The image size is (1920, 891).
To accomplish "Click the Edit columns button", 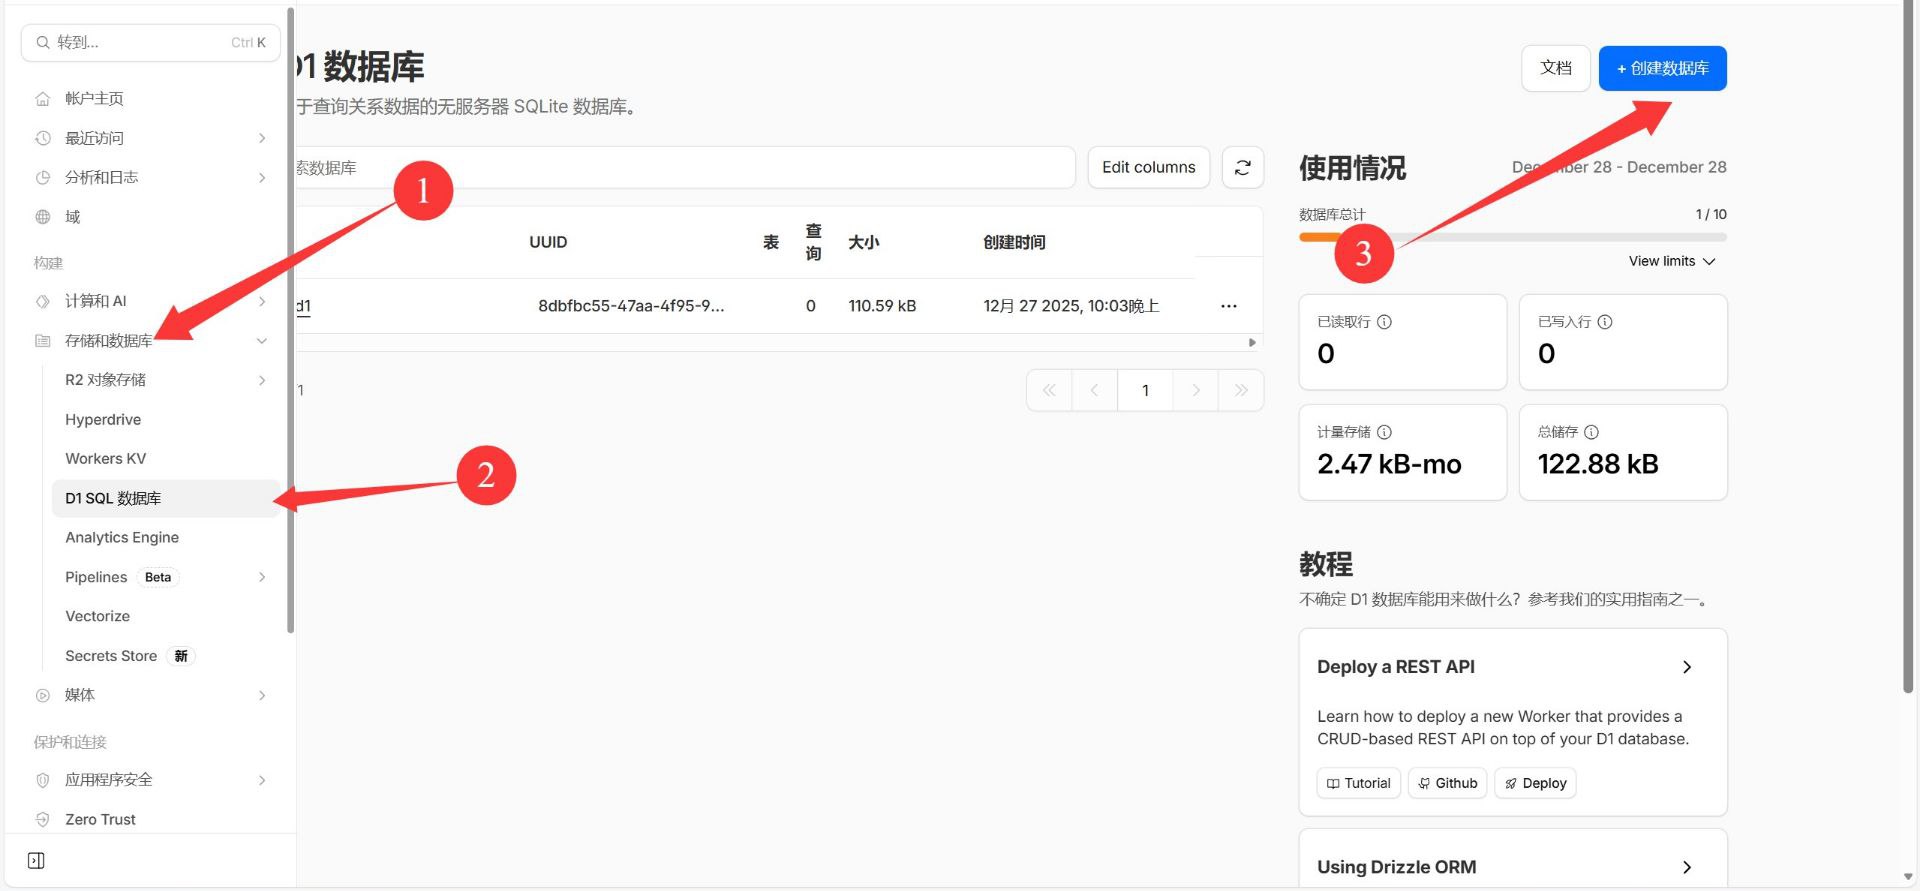I will click(x=1148, y=168).
